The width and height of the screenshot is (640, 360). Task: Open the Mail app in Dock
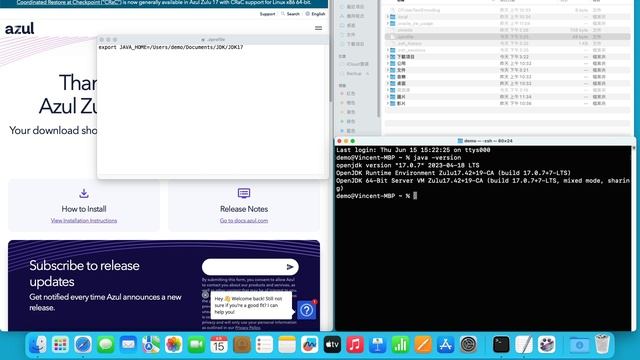(x=128, y=345)
